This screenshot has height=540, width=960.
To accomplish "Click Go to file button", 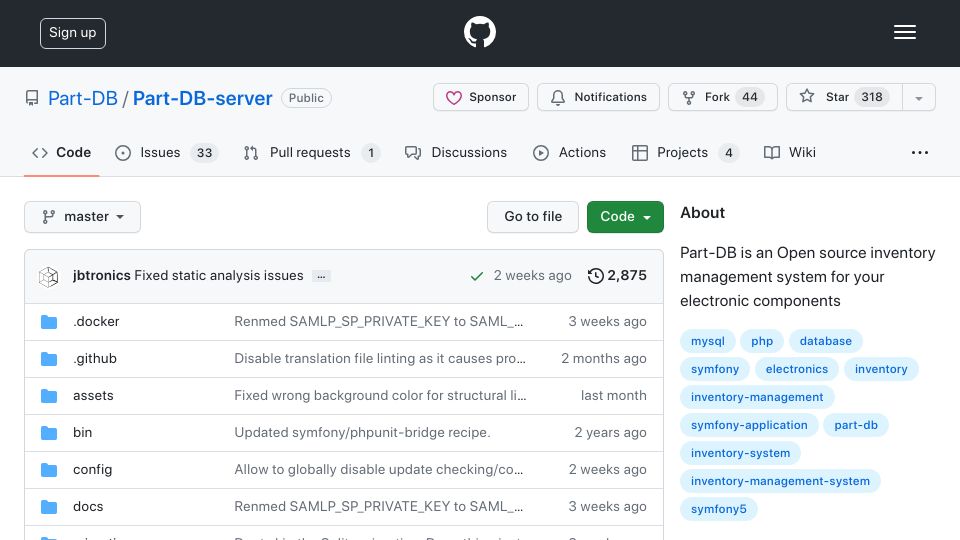I will (x=533, y=217).
